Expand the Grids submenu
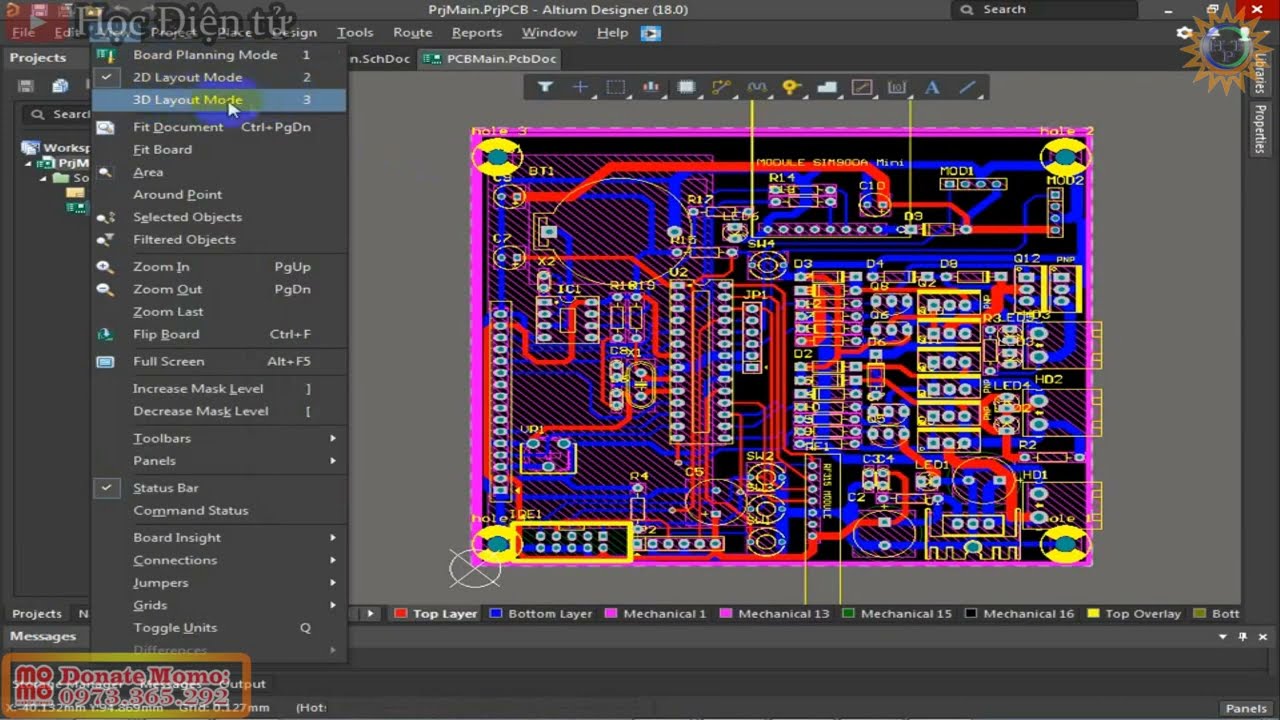The height and width of the screenshot is (720, 1280). click(x=219, y=605)
